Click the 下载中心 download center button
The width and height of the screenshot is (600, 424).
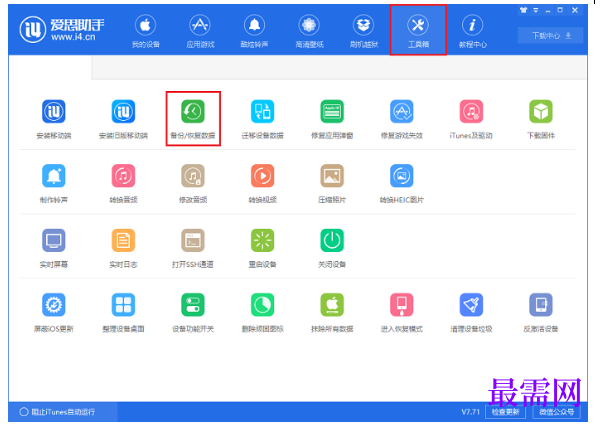pos(551,36)
